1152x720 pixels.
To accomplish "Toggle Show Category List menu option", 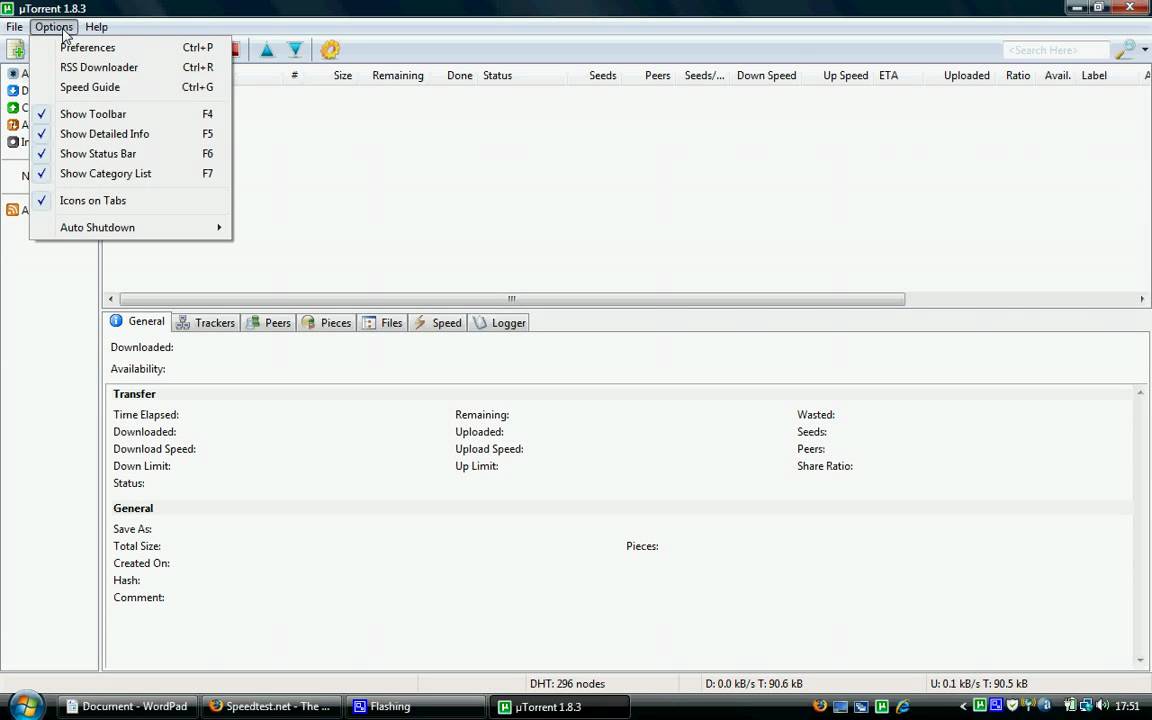I will [x=131, y=173].
